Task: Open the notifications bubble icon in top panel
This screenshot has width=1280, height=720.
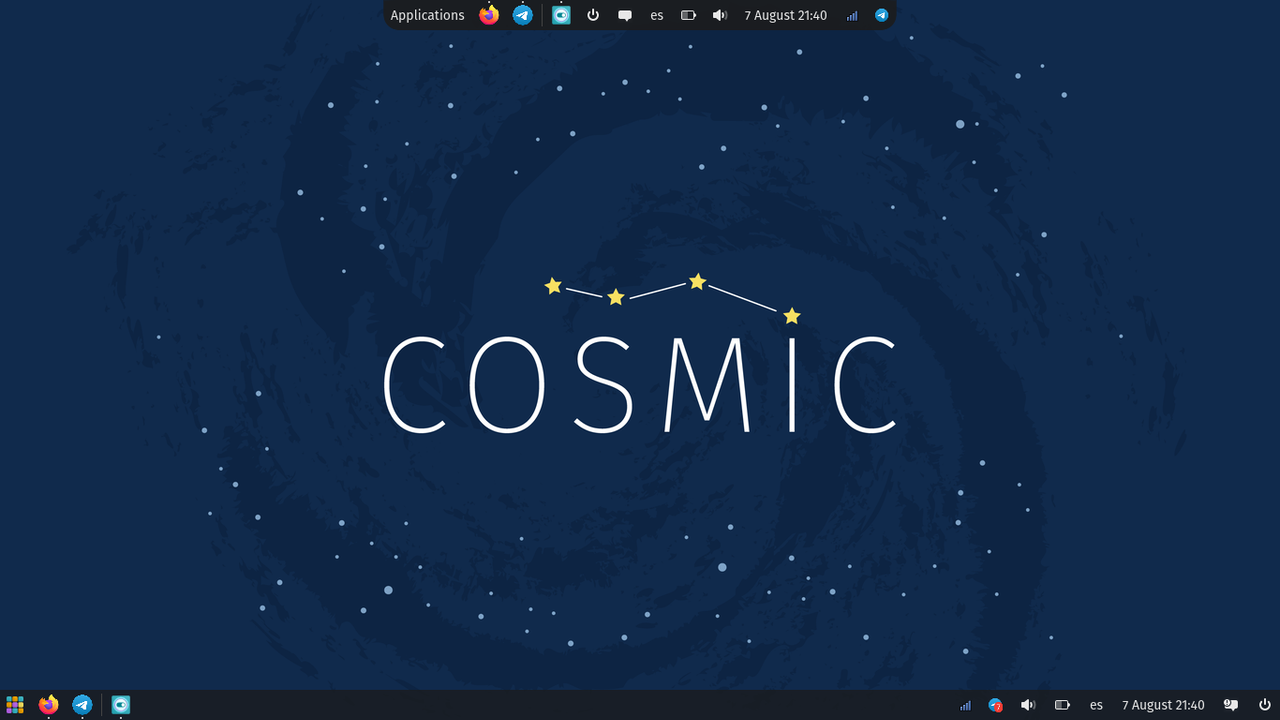Action: (625, 15)
